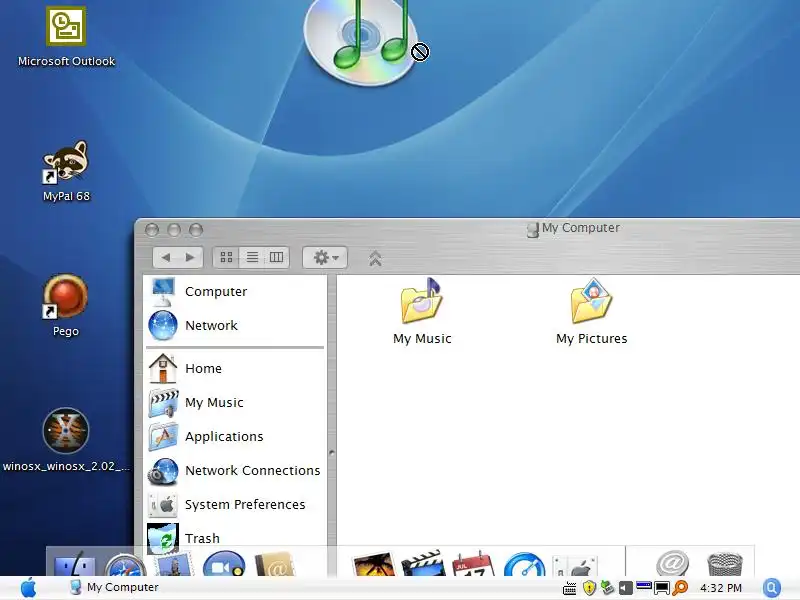800x600 pixels.
Task: Go forward with the right arrow button
Action: pyautogui.click(x=190, y=258)
